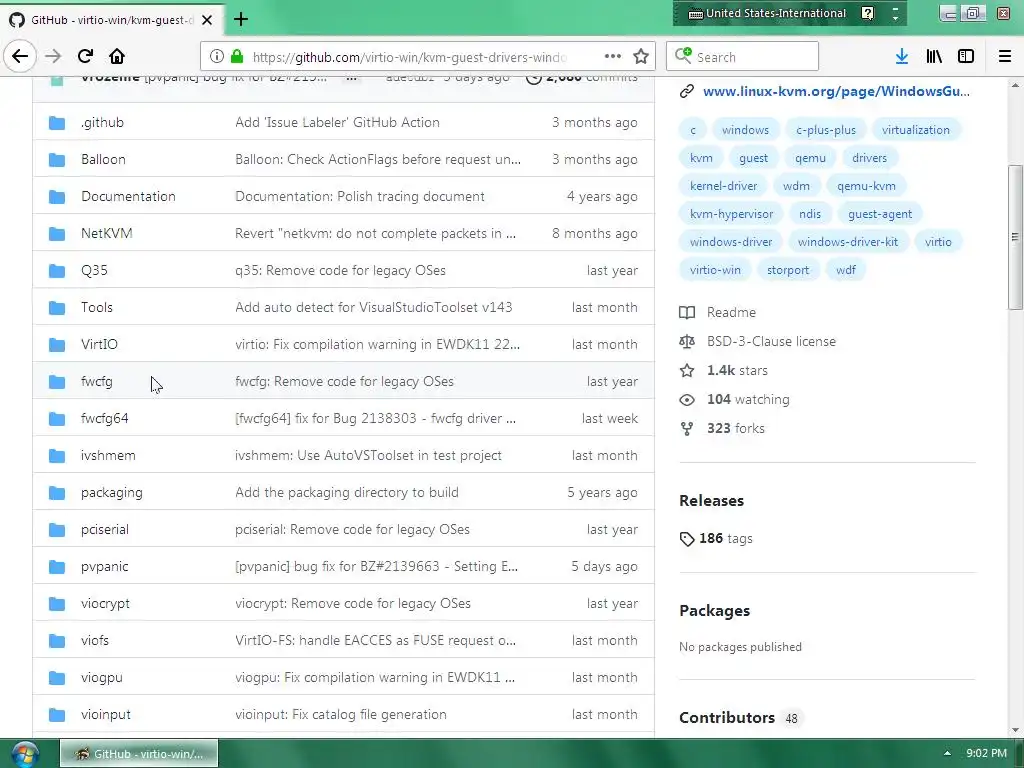The height and width of the screenshot is (768, 1024).
Task: Click the viofs folder icon
Action: pos(57,641)
